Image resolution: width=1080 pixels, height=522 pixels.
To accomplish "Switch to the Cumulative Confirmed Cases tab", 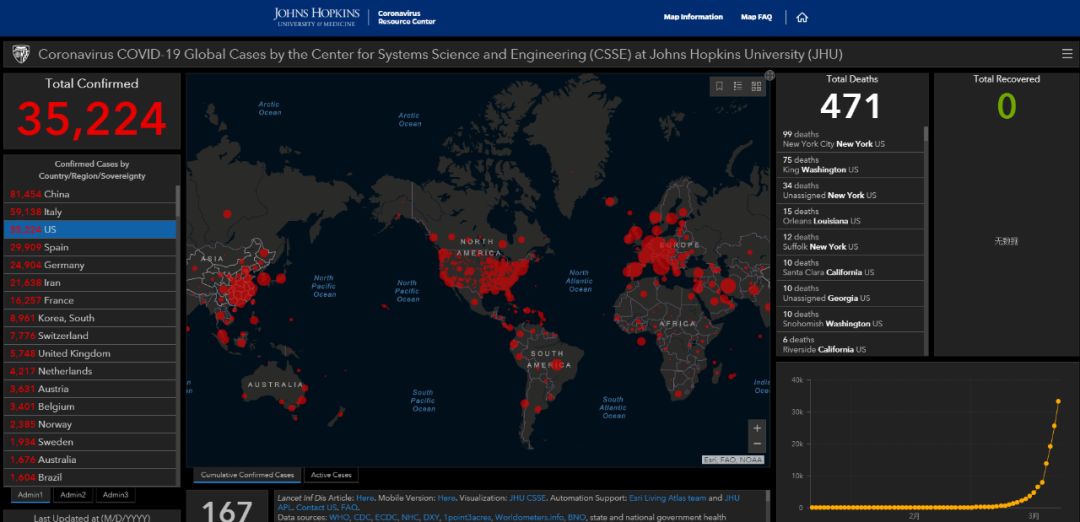I will [247, 475].
